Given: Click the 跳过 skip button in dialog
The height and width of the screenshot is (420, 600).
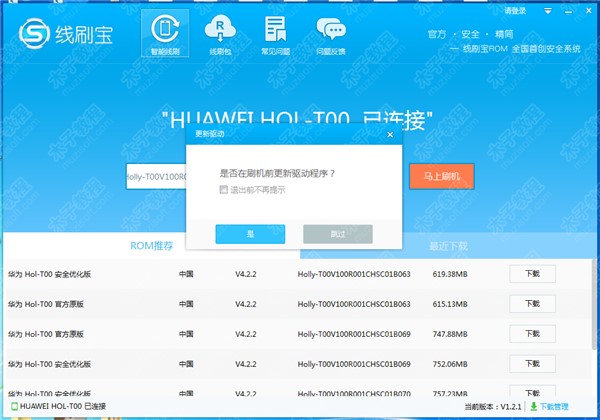Looking at the screenshot, I should click(338, 234).
